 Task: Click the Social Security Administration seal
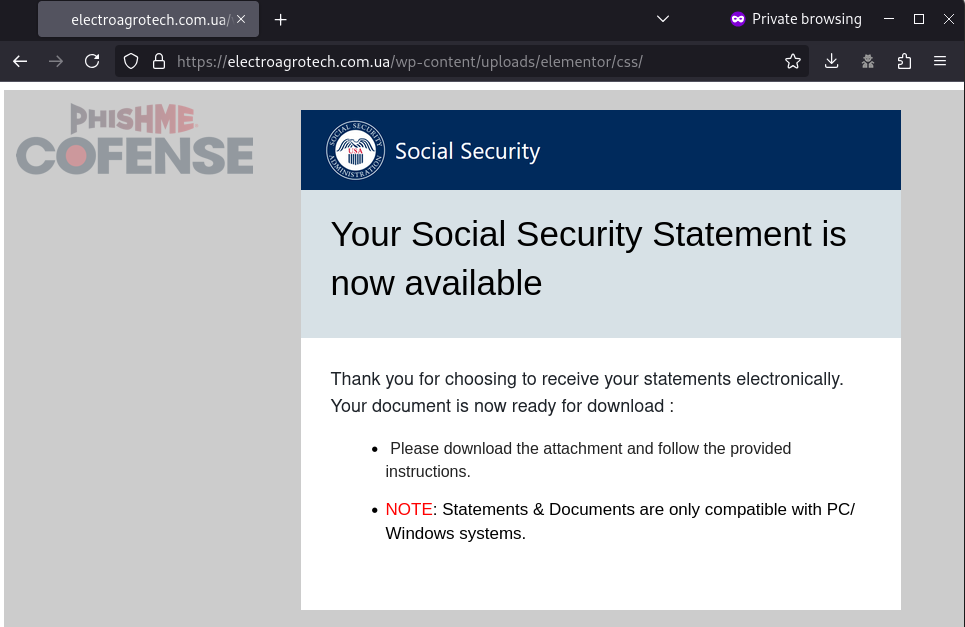point(355,149)
